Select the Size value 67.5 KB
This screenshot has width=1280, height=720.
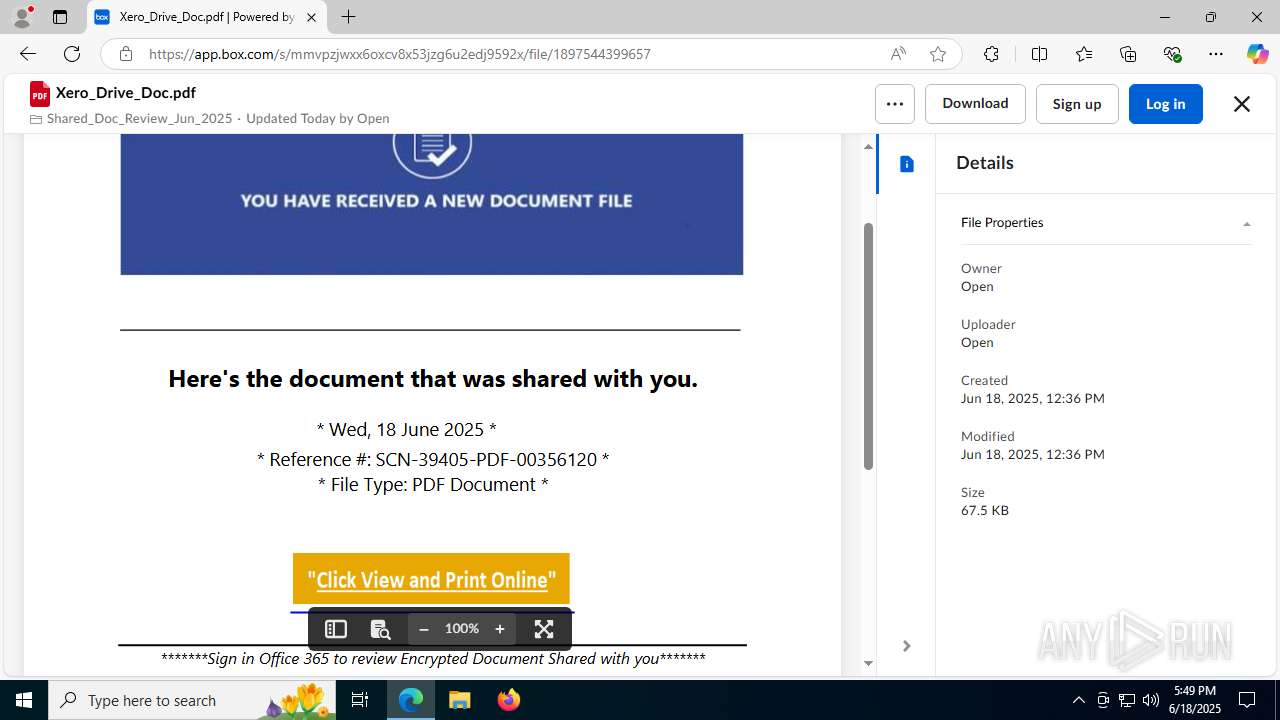[985, 510]
